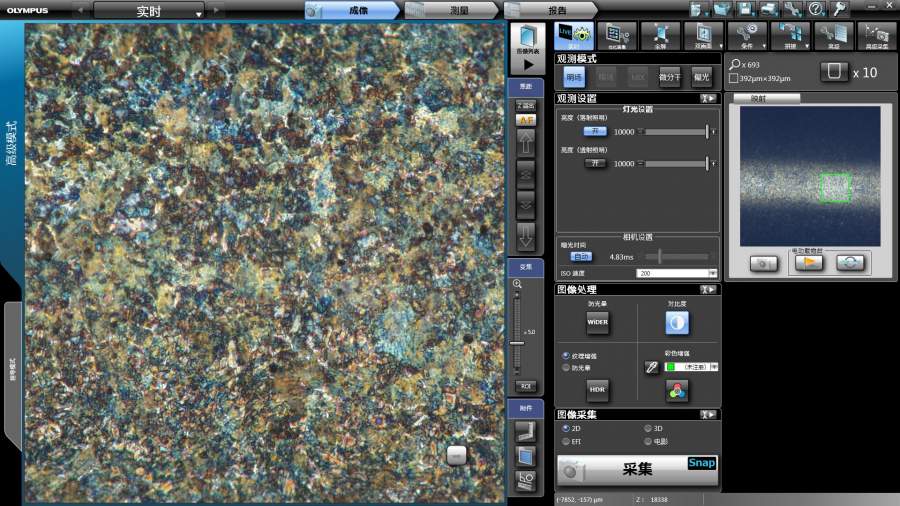Viewport: 900px width, 506px height.
Task: Select the 电影 movie radio button
Action: (x=648, y=442)
